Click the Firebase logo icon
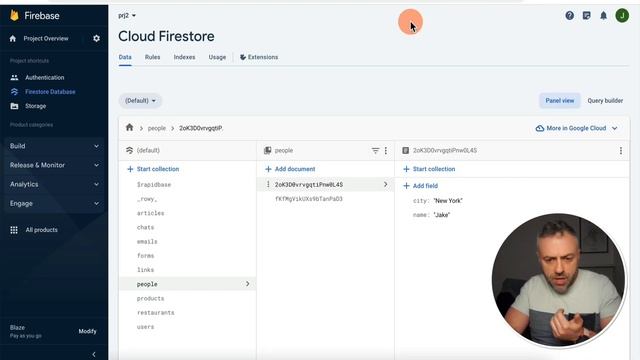Screen dimensions: 640x360 (14, 16)
